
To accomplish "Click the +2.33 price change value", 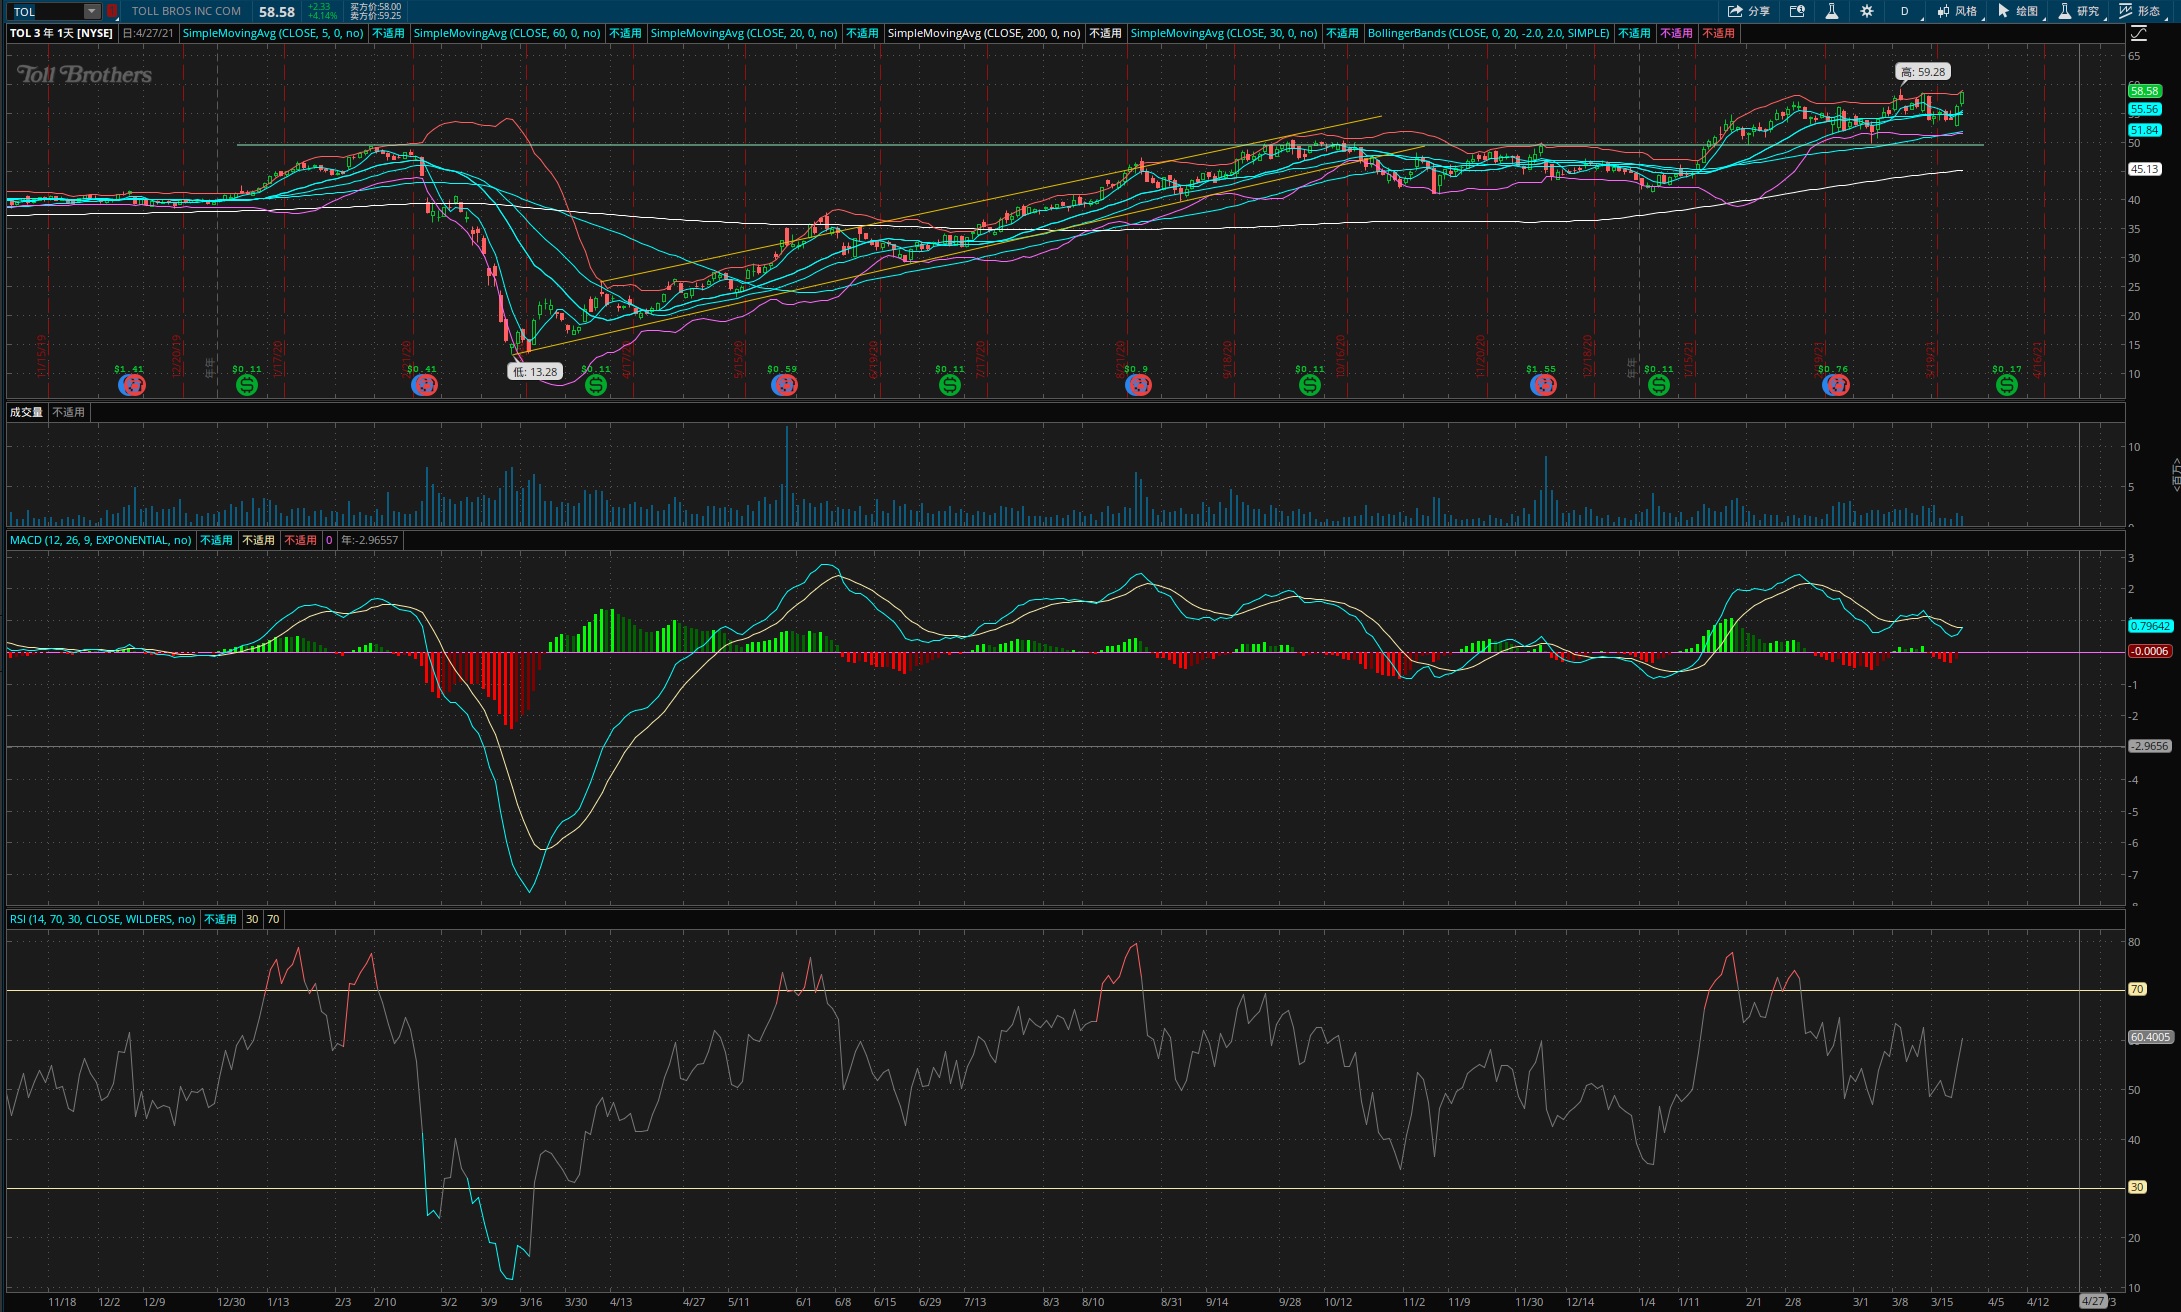I will point(320,7).
